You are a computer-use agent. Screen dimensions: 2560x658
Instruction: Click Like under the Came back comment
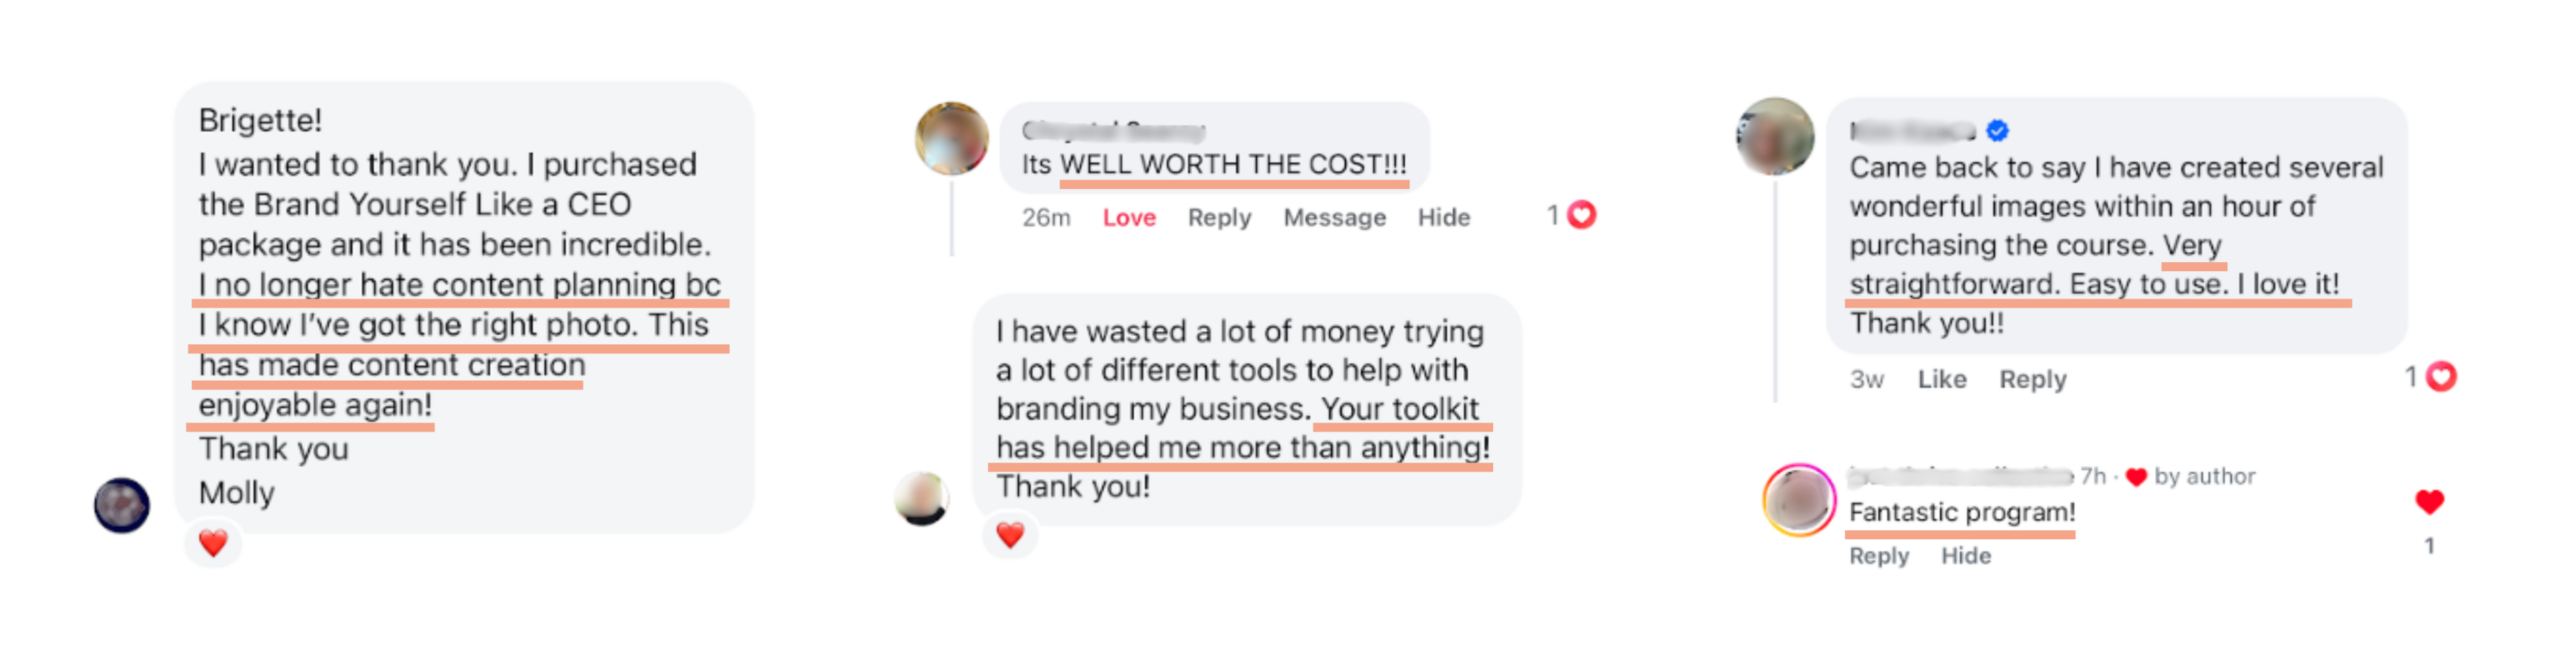coord(1941,379)
